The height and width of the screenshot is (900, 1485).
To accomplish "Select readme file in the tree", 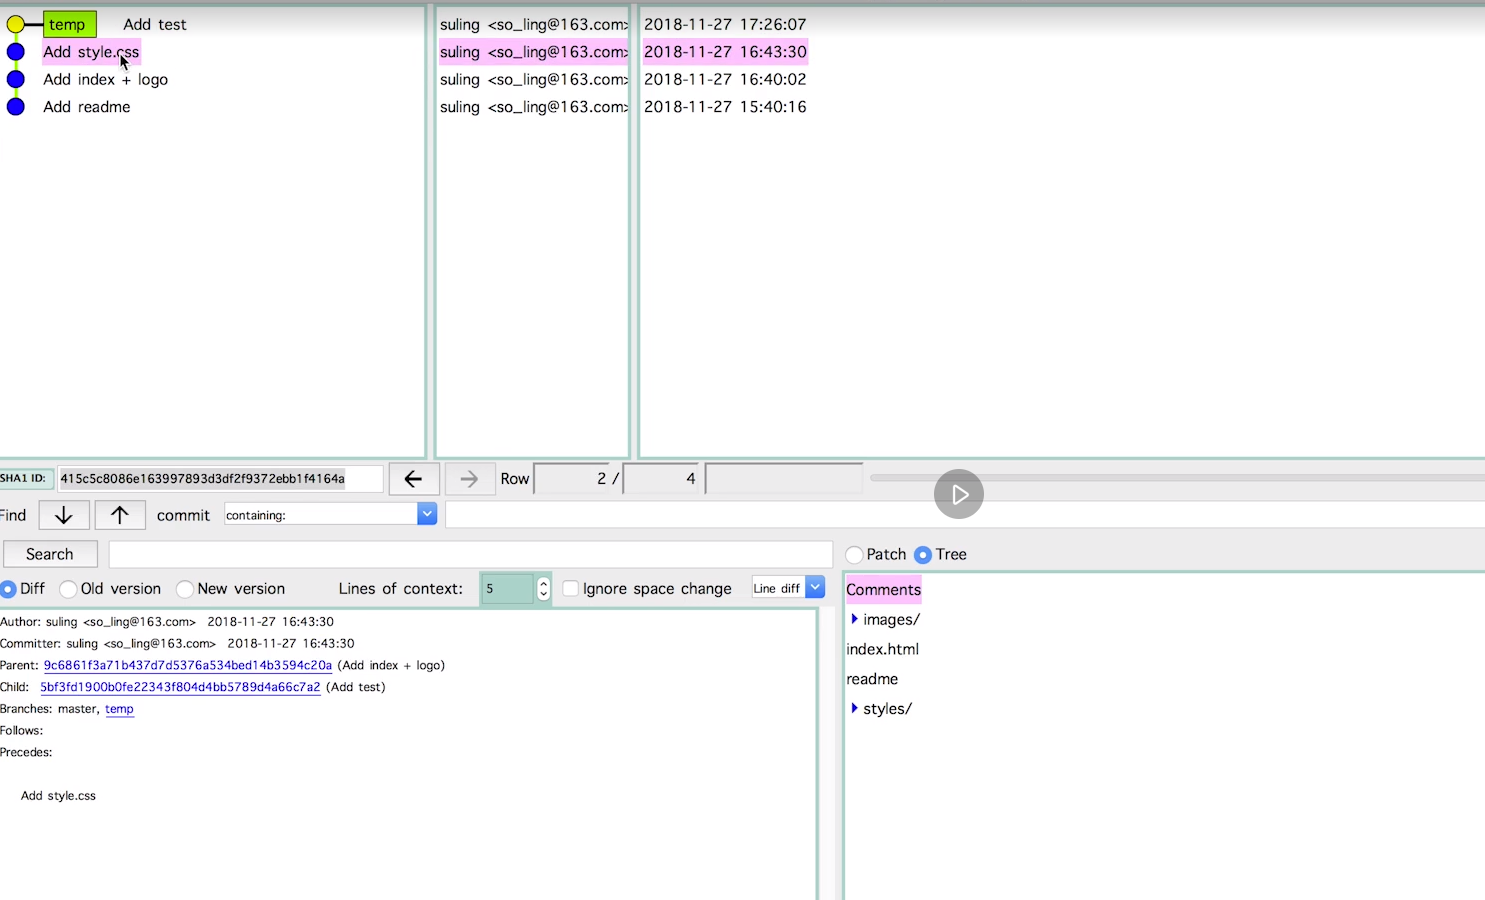I will pos(872,679).
